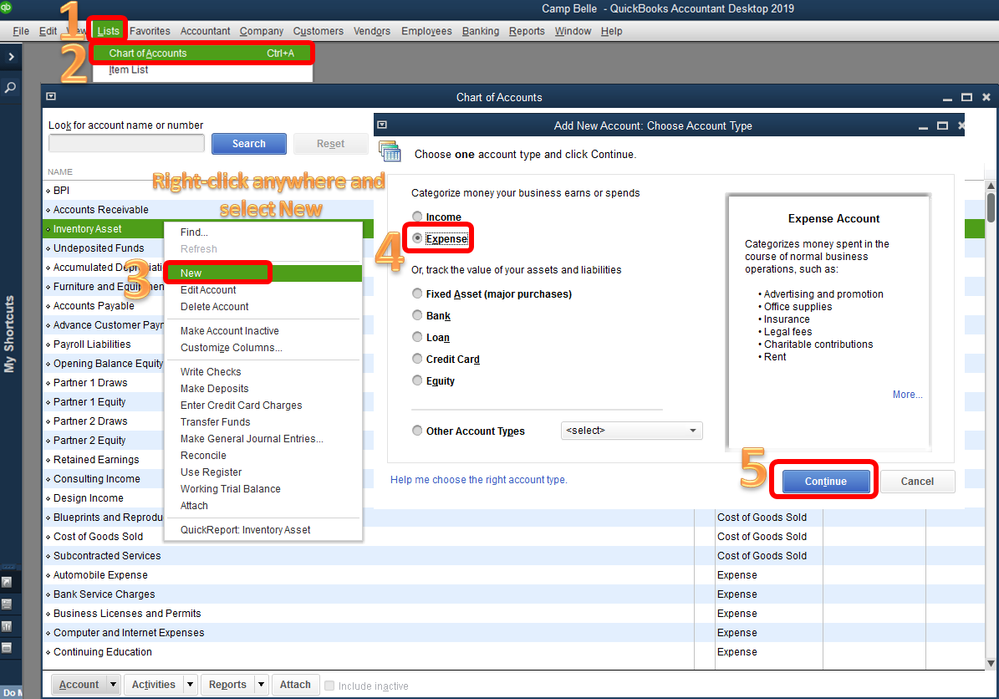Image resolution: width=999 pixels, height=699 pixels.
Task: Click the account name search field
Action: coord(126,143)
